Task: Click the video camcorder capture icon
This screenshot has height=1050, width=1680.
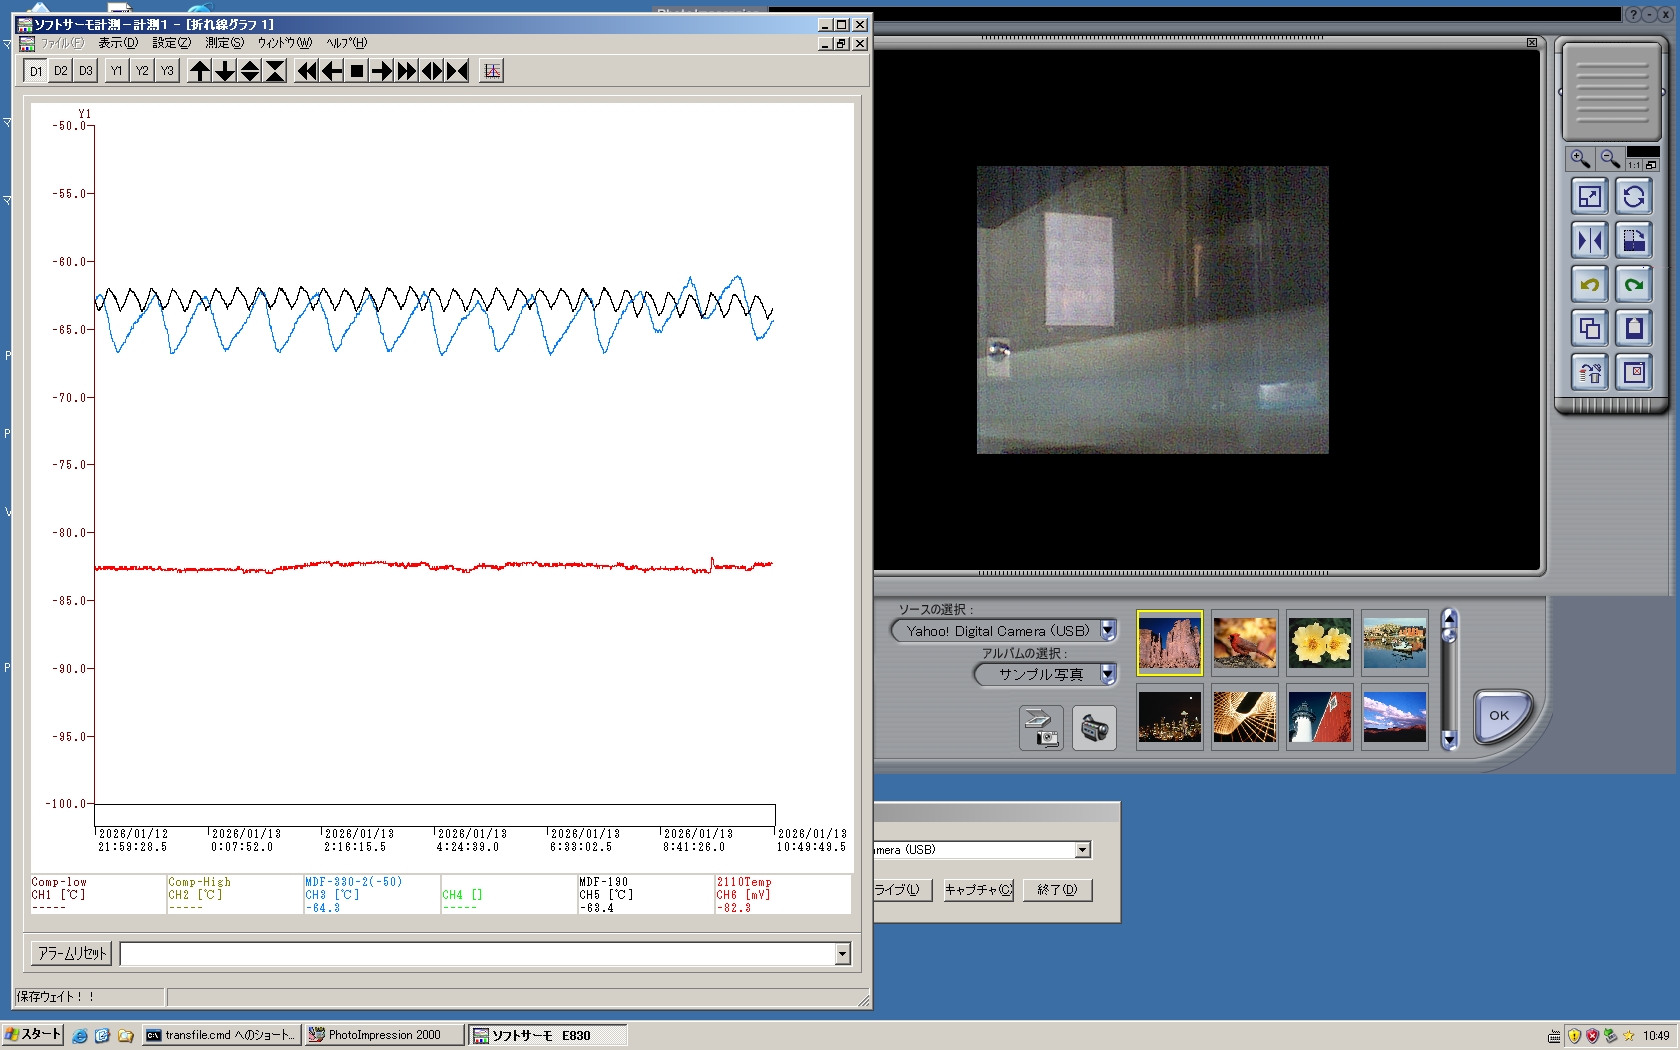Action: pos(1094,728)
